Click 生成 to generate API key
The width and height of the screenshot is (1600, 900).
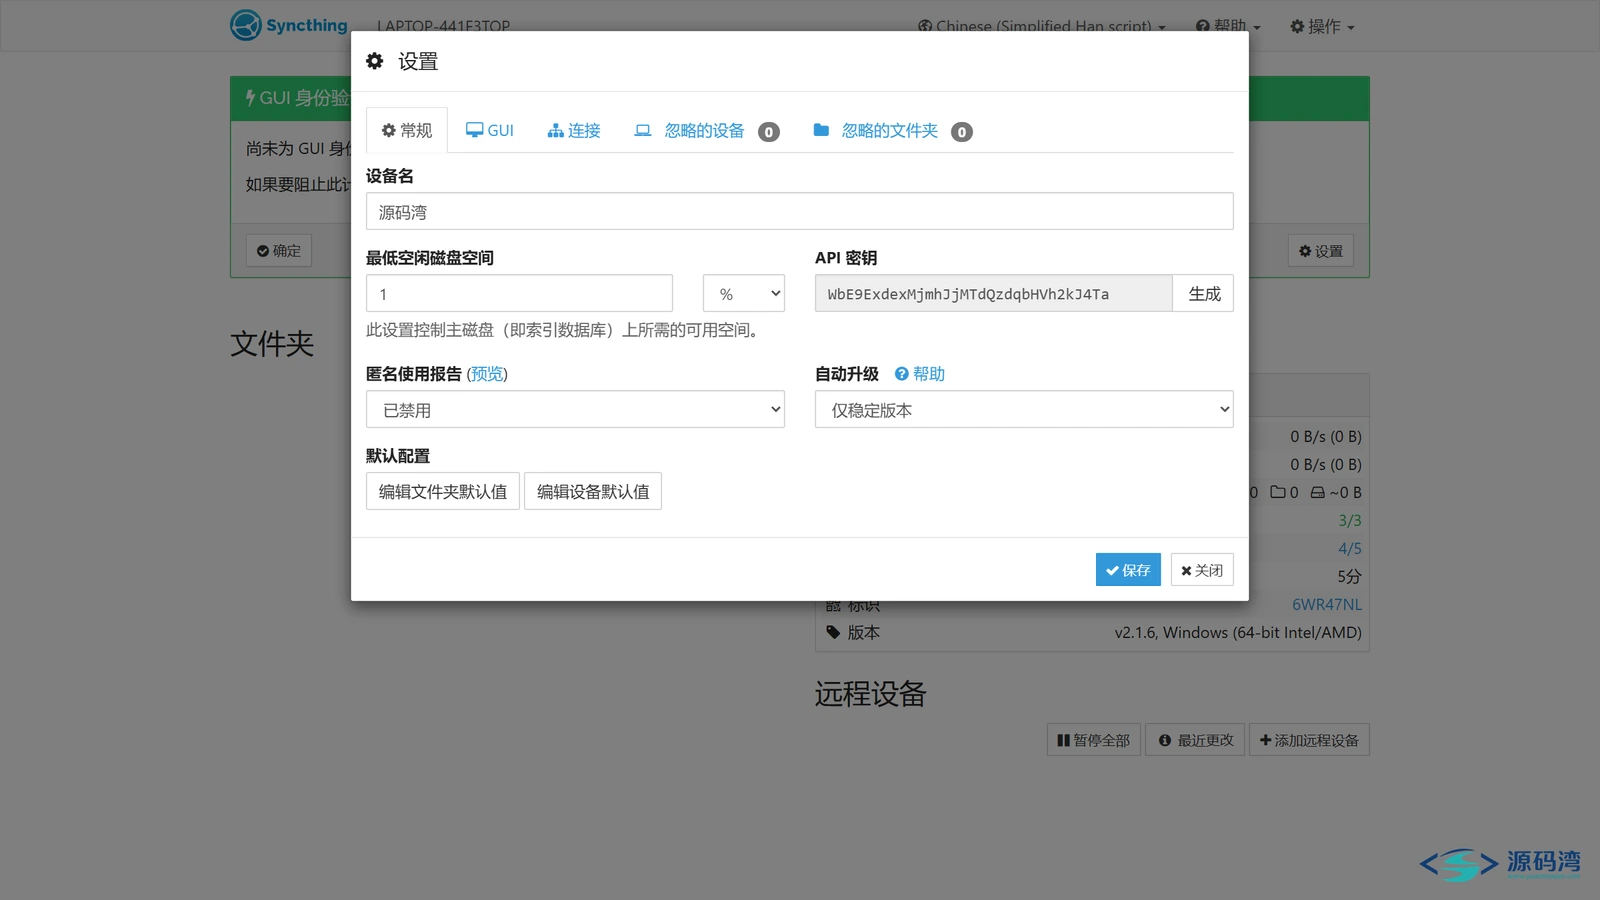click(x=1204, y=294)
